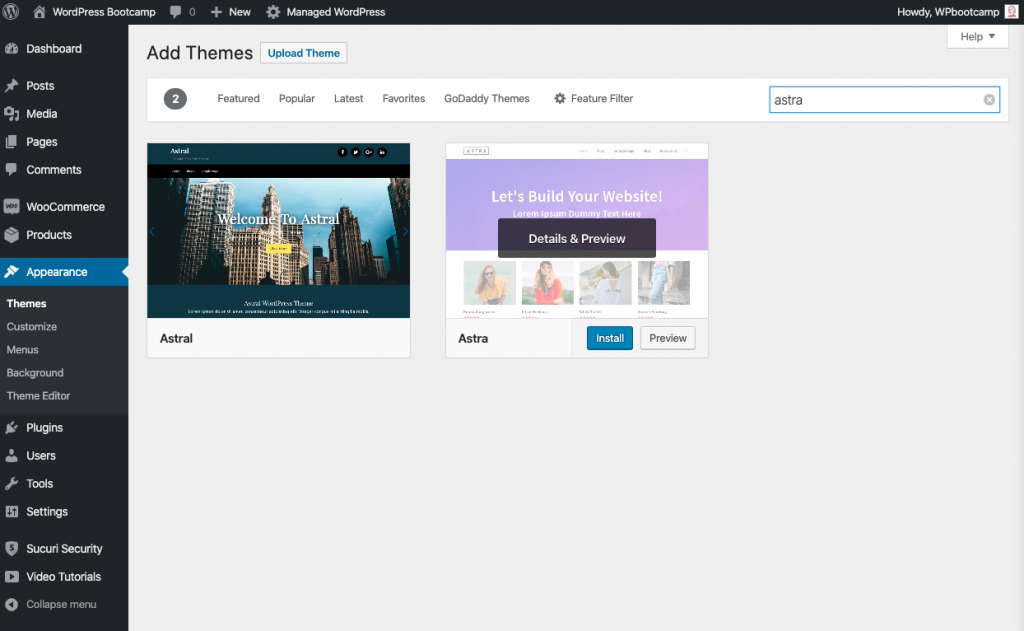1024x631 pixels.
Task: Open the Products menu label
Action: tap(49, 235)
